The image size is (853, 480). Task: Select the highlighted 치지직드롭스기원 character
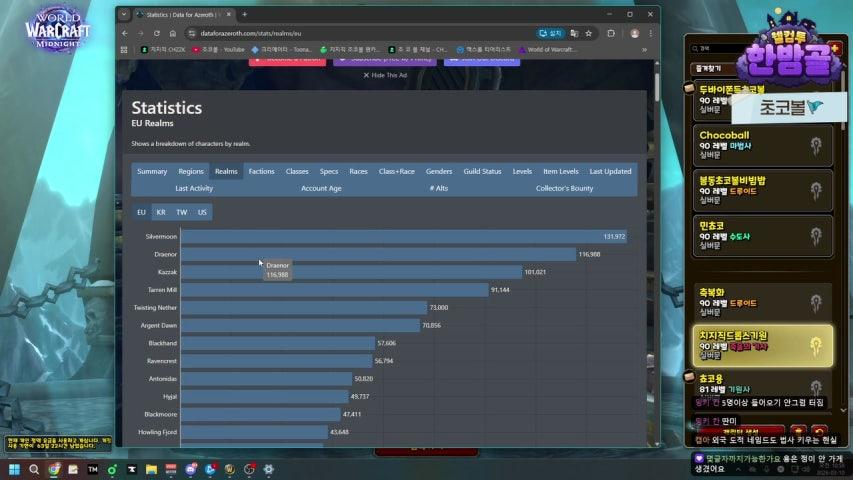(x=763, y=346)
